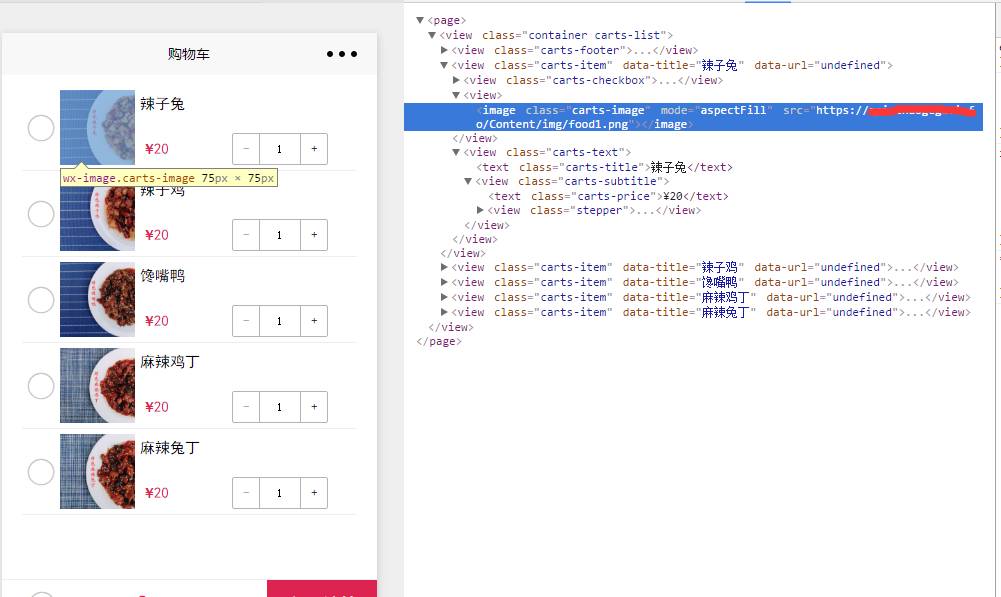
Task: Expand the carts-checkbox view node
Action: coord(457,80)
